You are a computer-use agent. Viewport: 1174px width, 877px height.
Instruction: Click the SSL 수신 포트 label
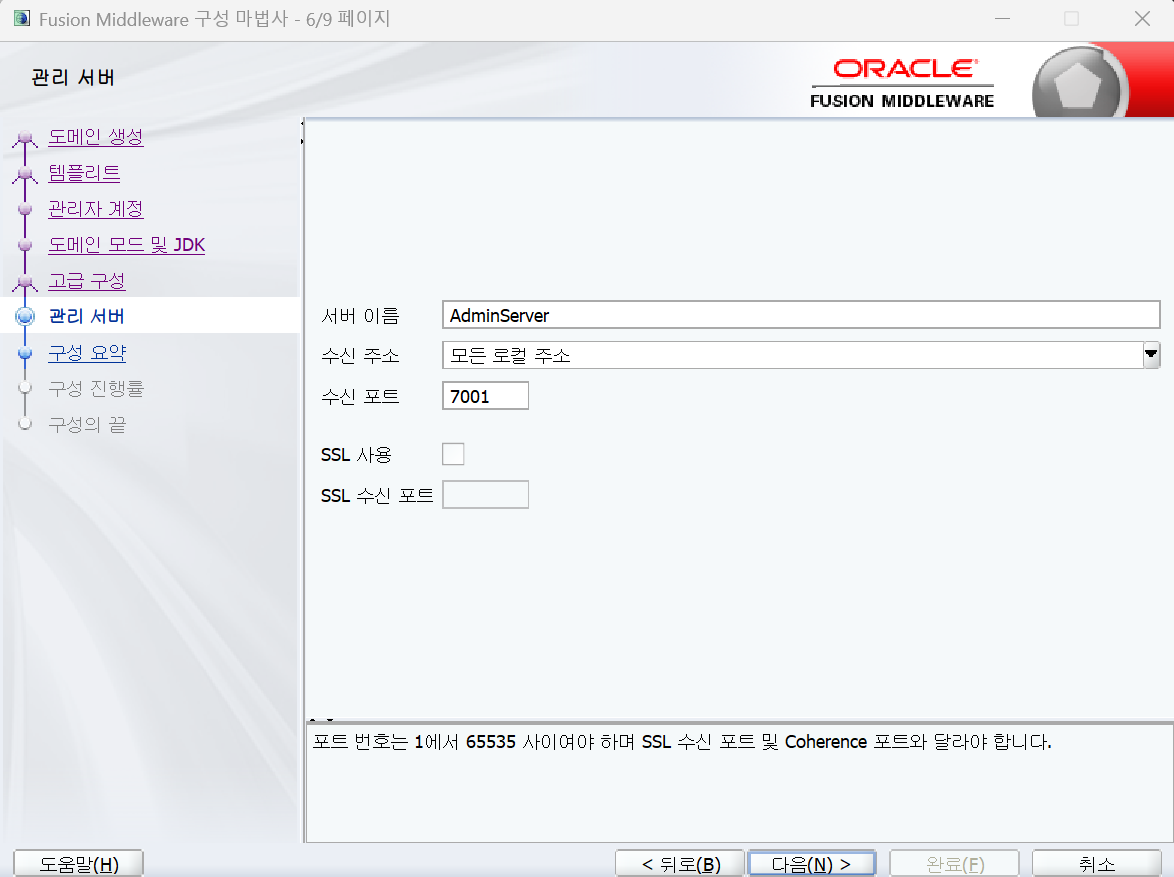pos(377,495)
